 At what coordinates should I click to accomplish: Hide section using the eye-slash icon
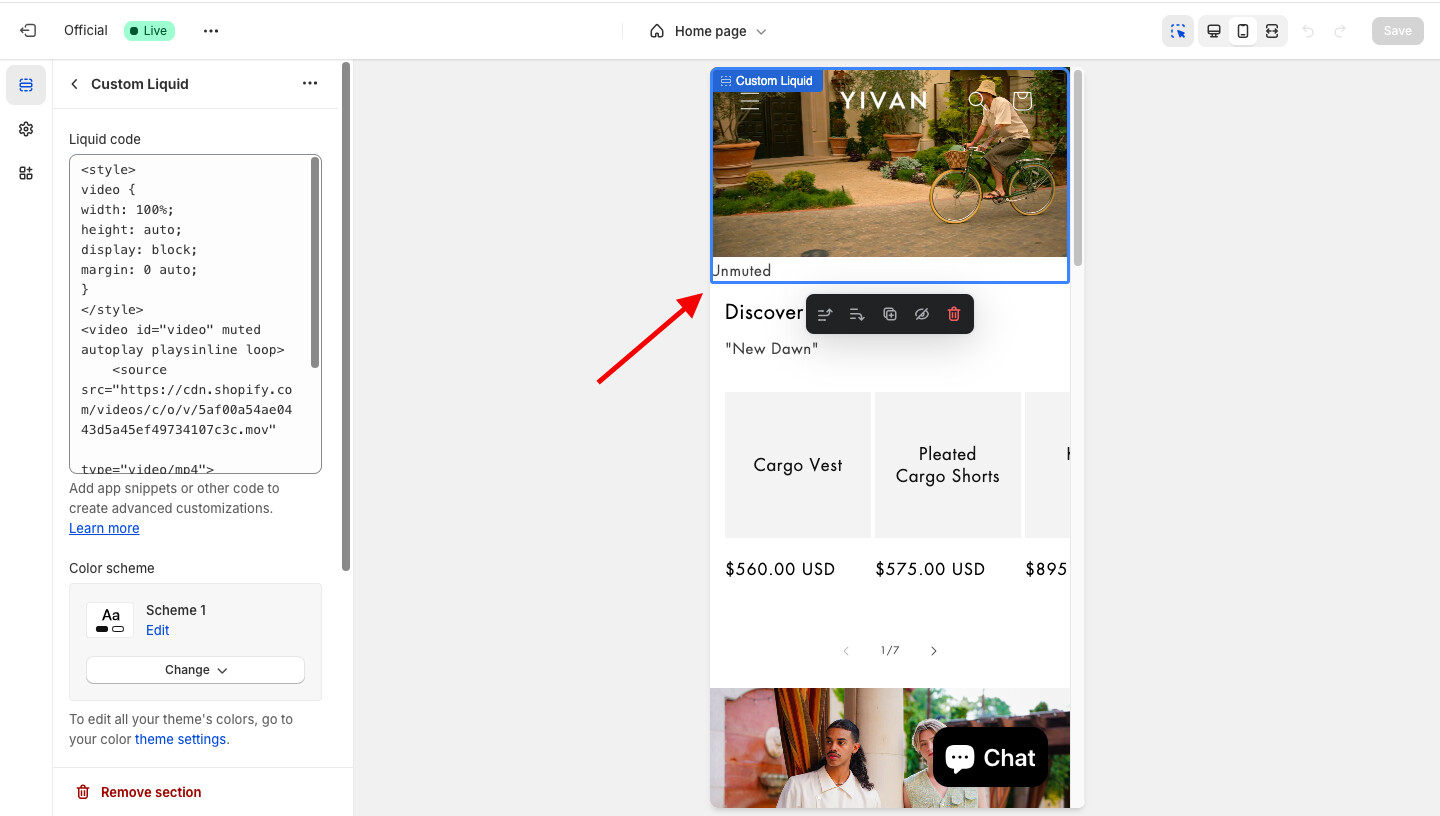922,314
